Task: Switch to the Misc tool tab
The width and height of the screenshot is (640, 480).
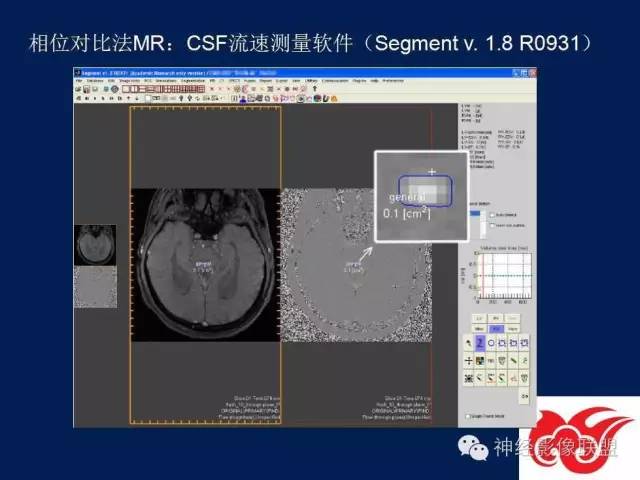Action: coord(480,329)
